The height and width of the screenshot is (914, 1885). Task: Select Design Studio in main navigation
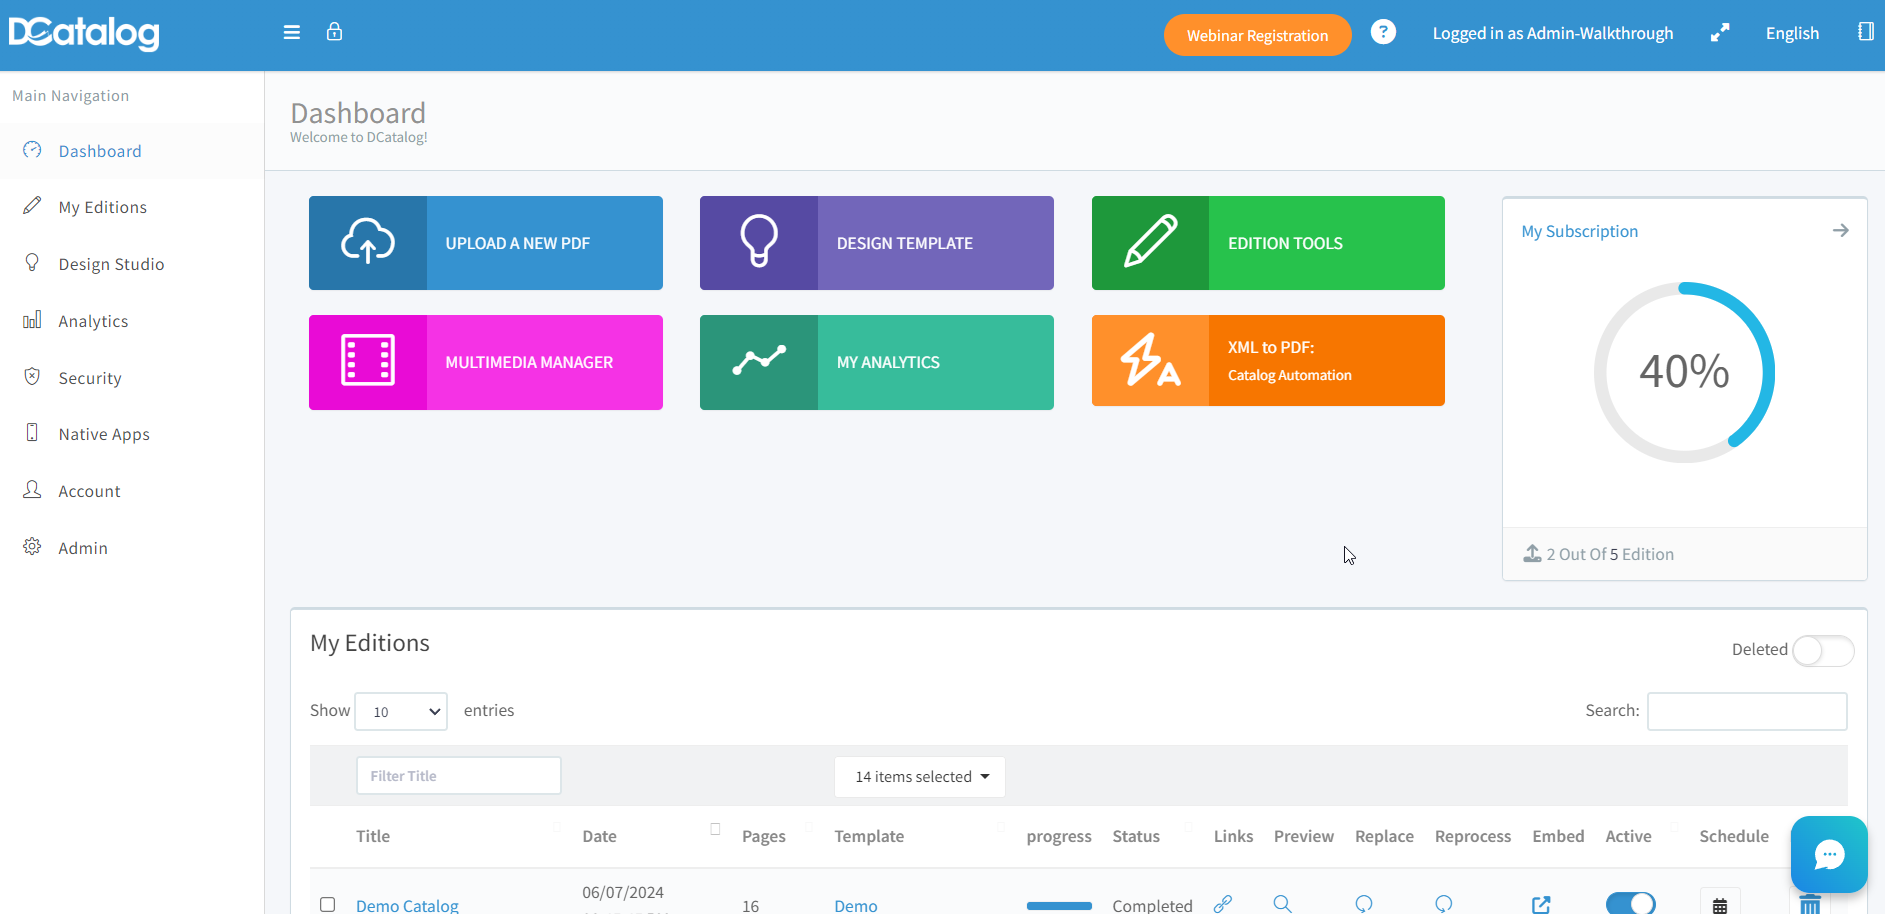[111, 264]
